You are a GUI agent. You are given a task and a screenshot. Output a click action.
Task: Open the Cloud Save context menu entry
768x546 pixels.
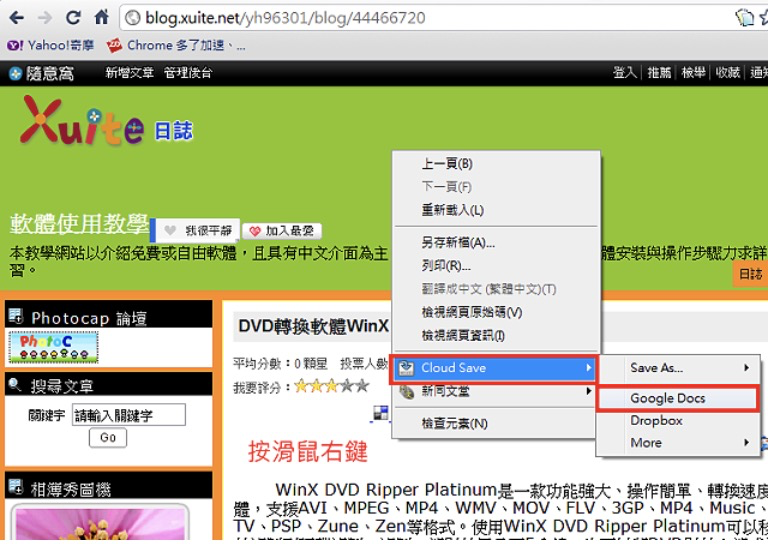click(x=494, y=368)
